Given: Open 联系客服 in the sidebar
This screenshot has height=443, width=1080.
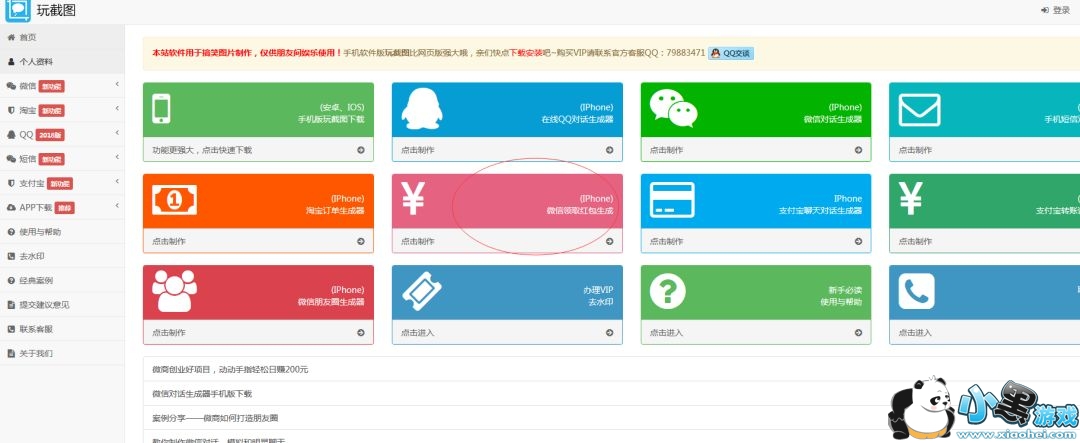Looking at the screenshot, I should click(x=62, y=329).
